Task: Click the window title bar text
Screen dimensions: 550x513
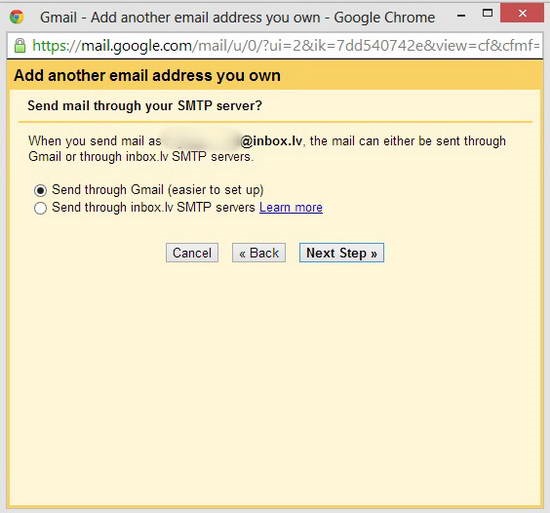Action: (237, 17)
